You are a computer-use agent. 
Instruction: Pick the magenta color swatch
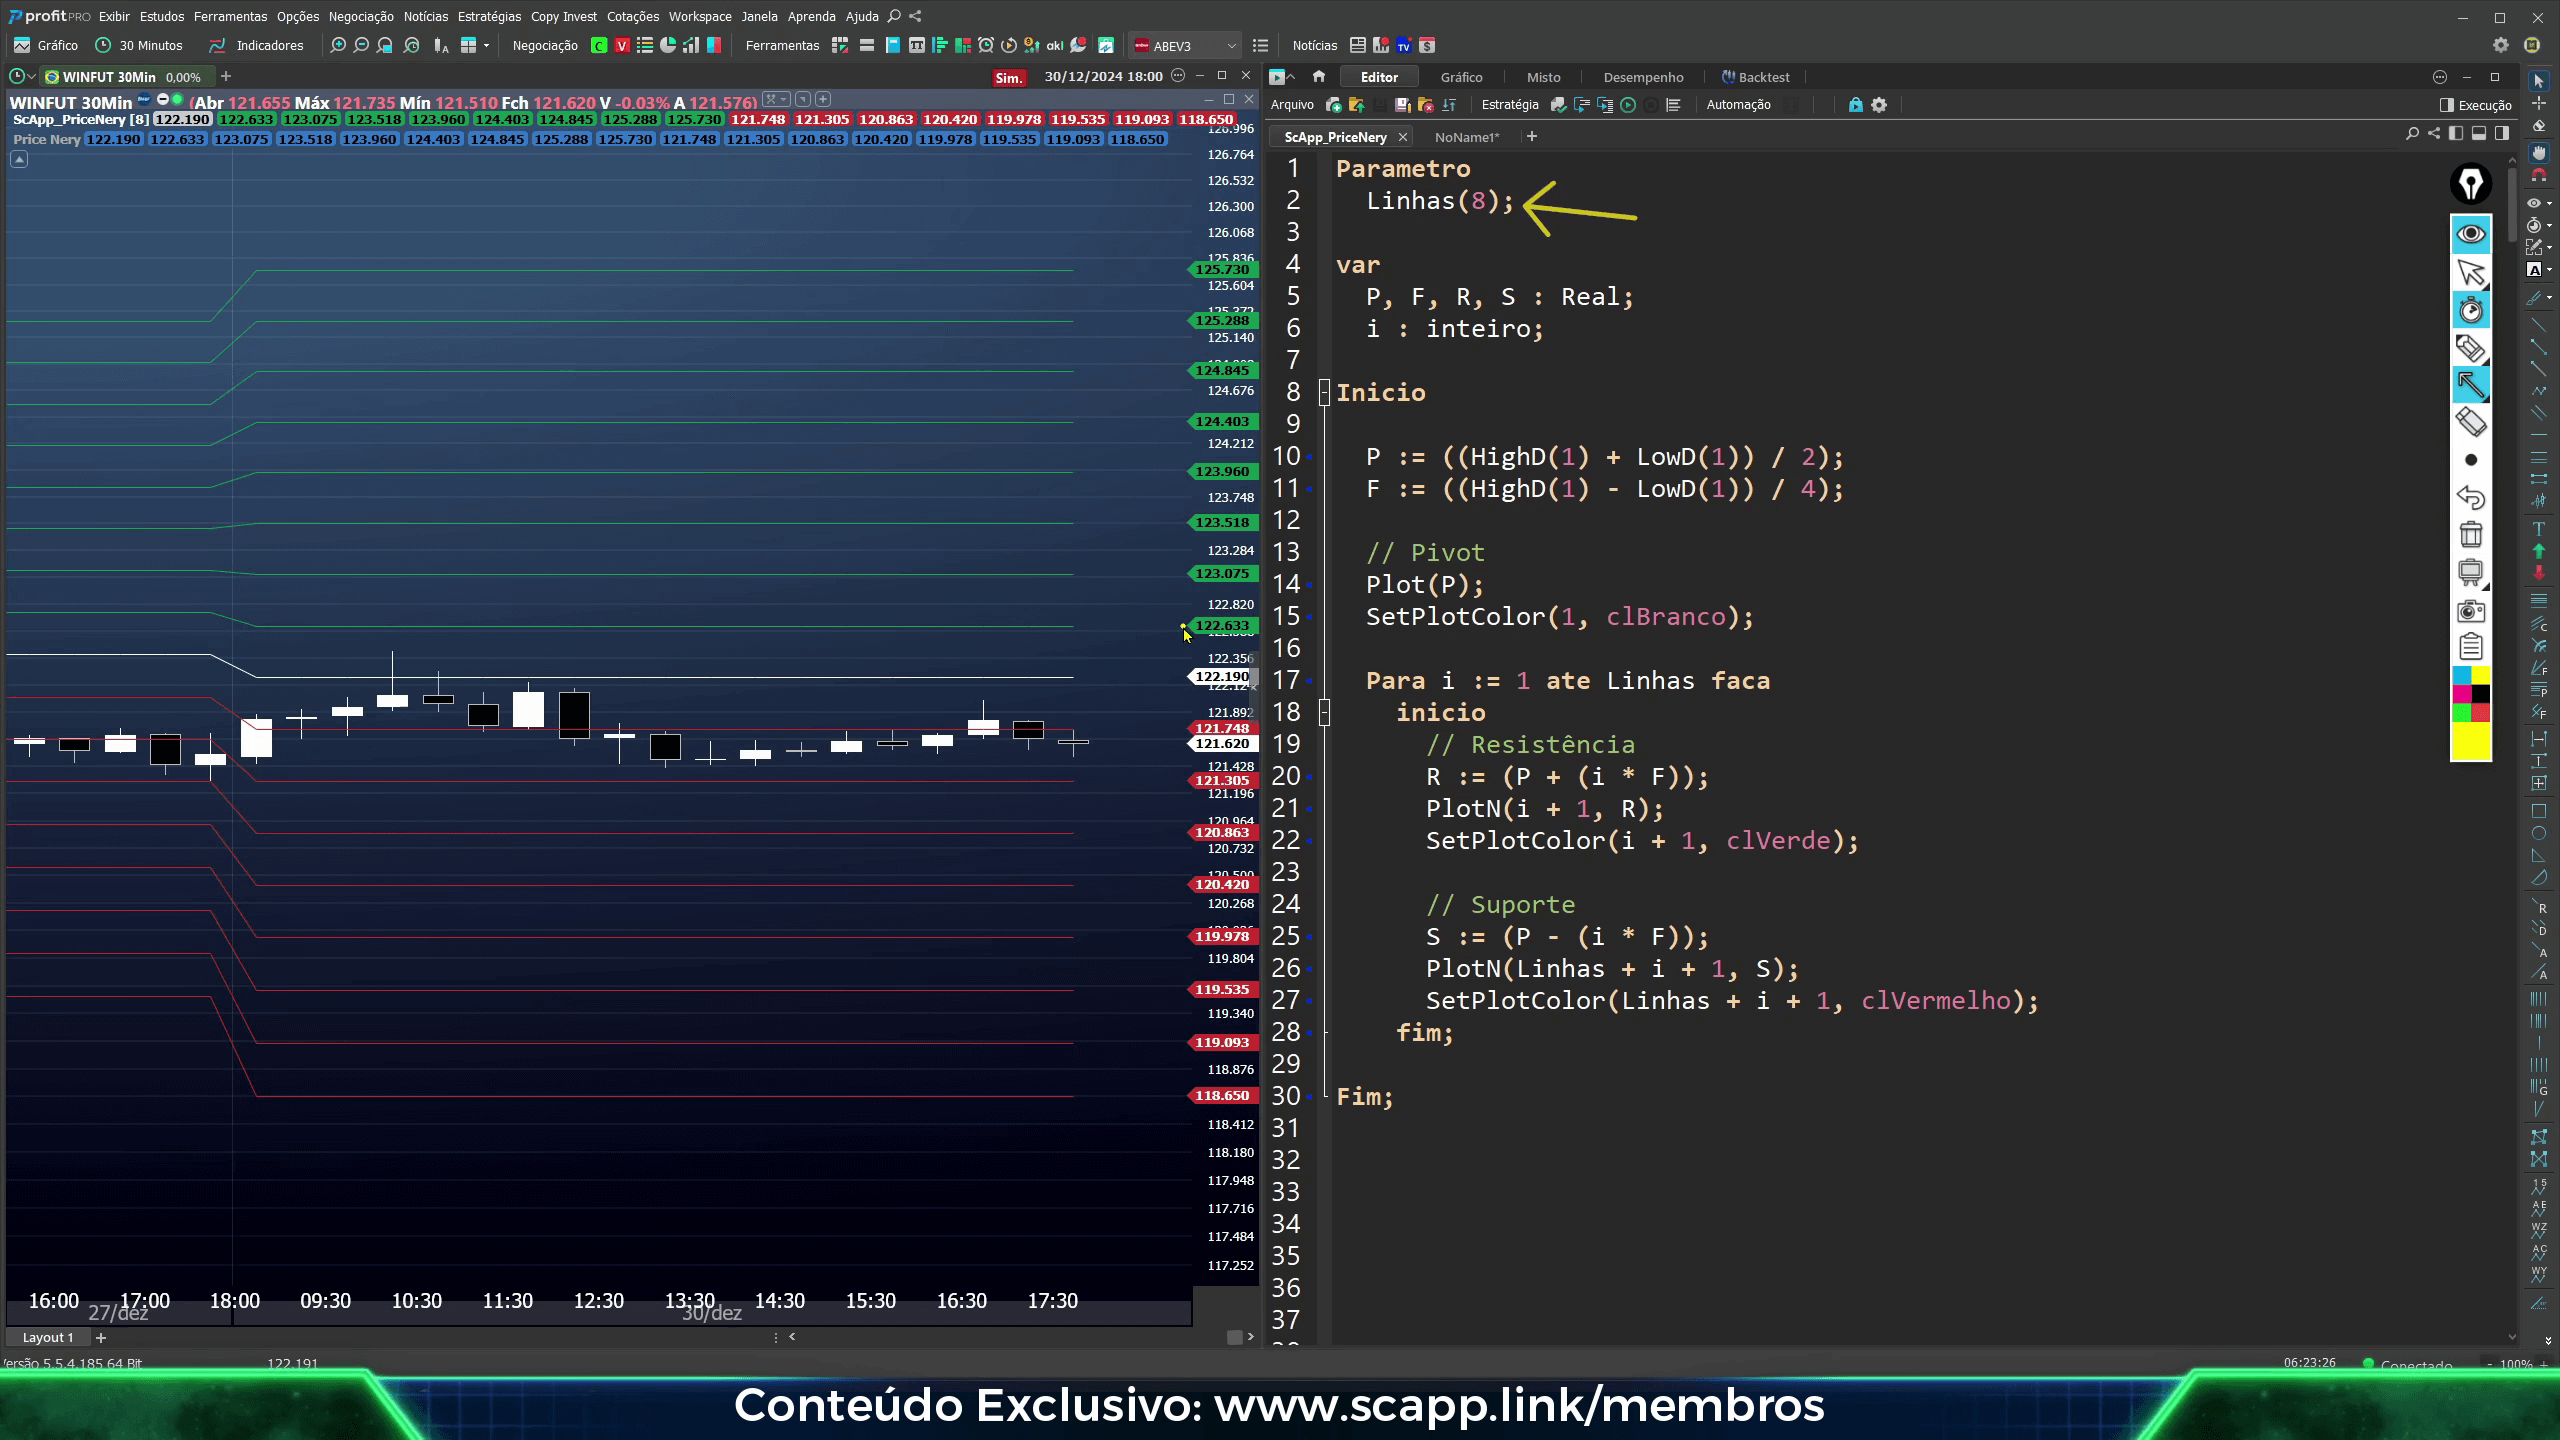[2462, 694]
